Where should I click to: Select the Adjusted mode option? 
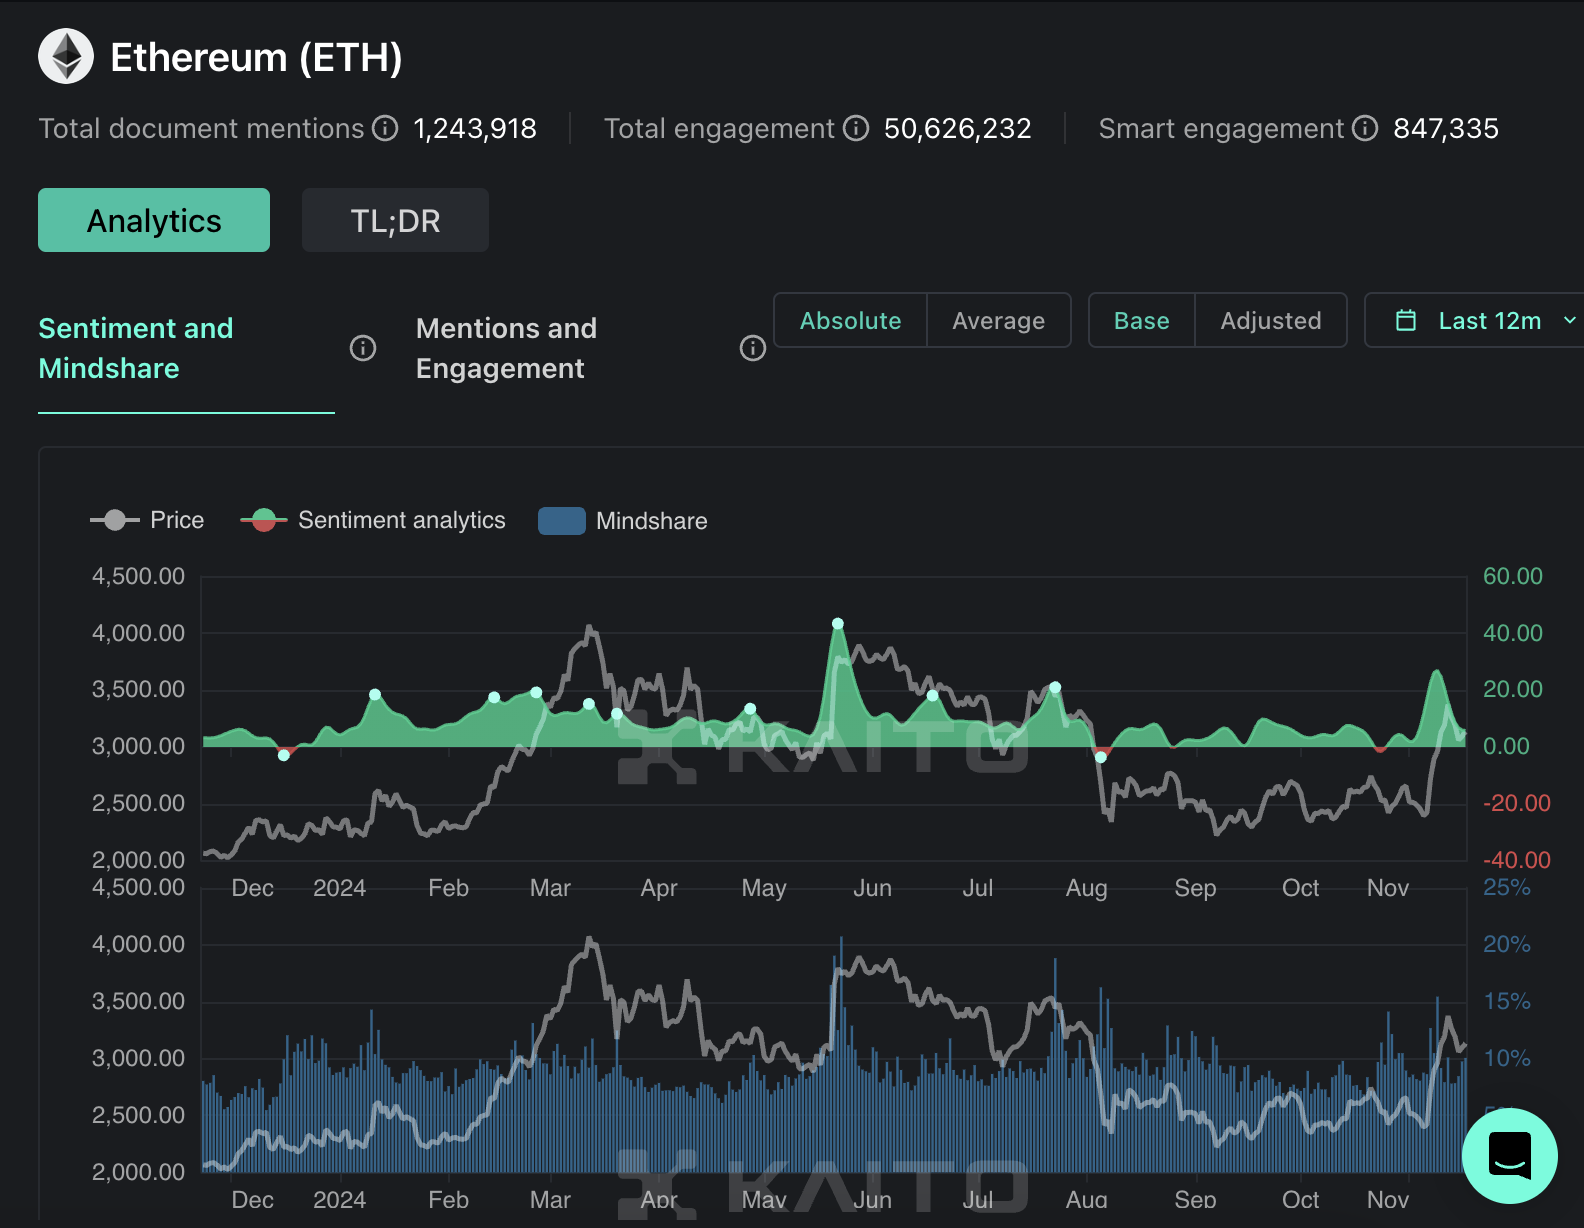[1271, 320]
